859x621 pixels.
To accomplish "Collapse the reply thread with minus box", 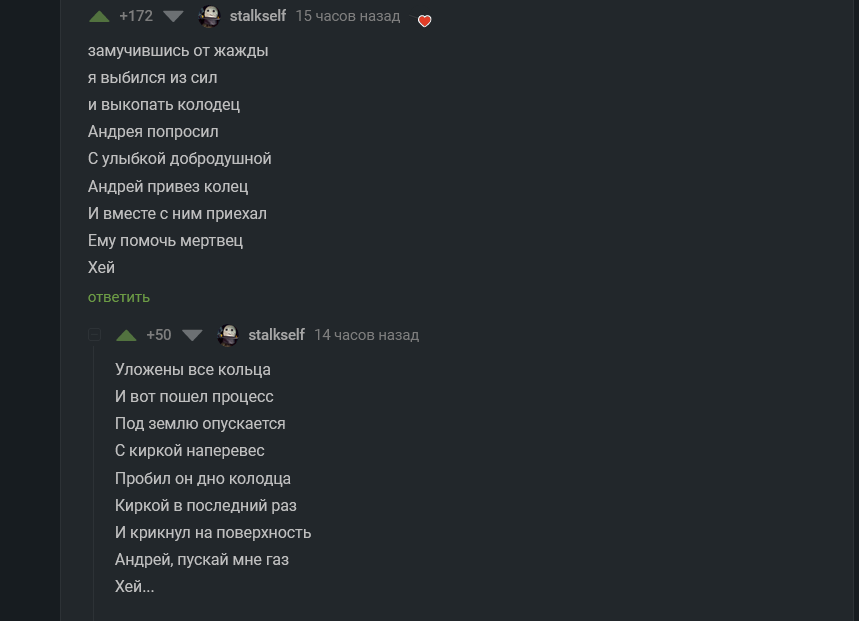I will [95, 335].
